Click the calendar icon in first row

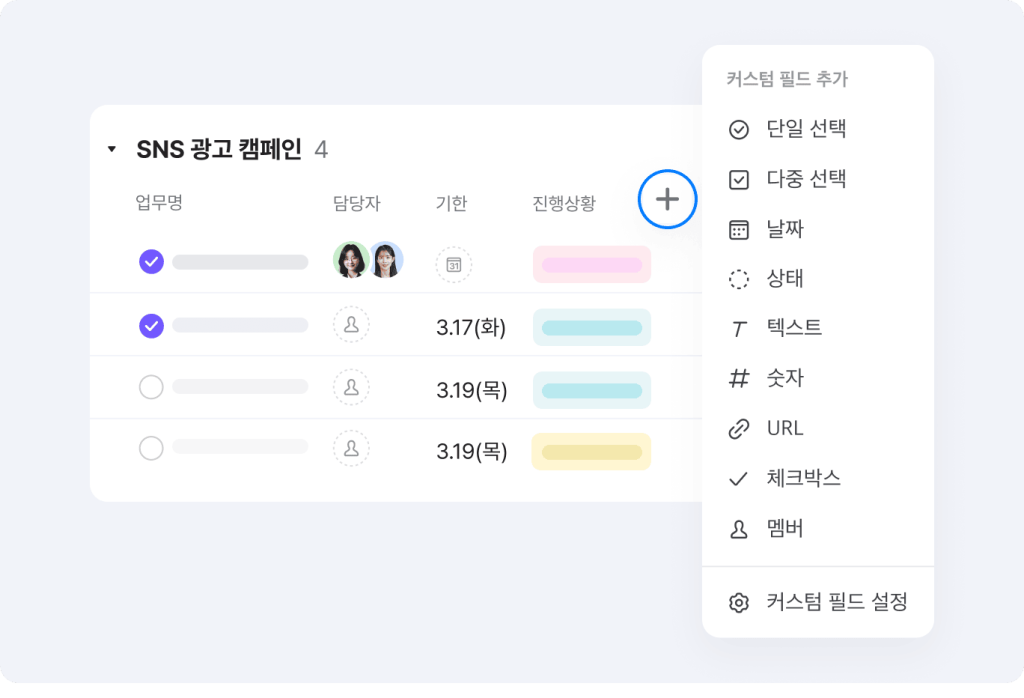coord(454,265)
